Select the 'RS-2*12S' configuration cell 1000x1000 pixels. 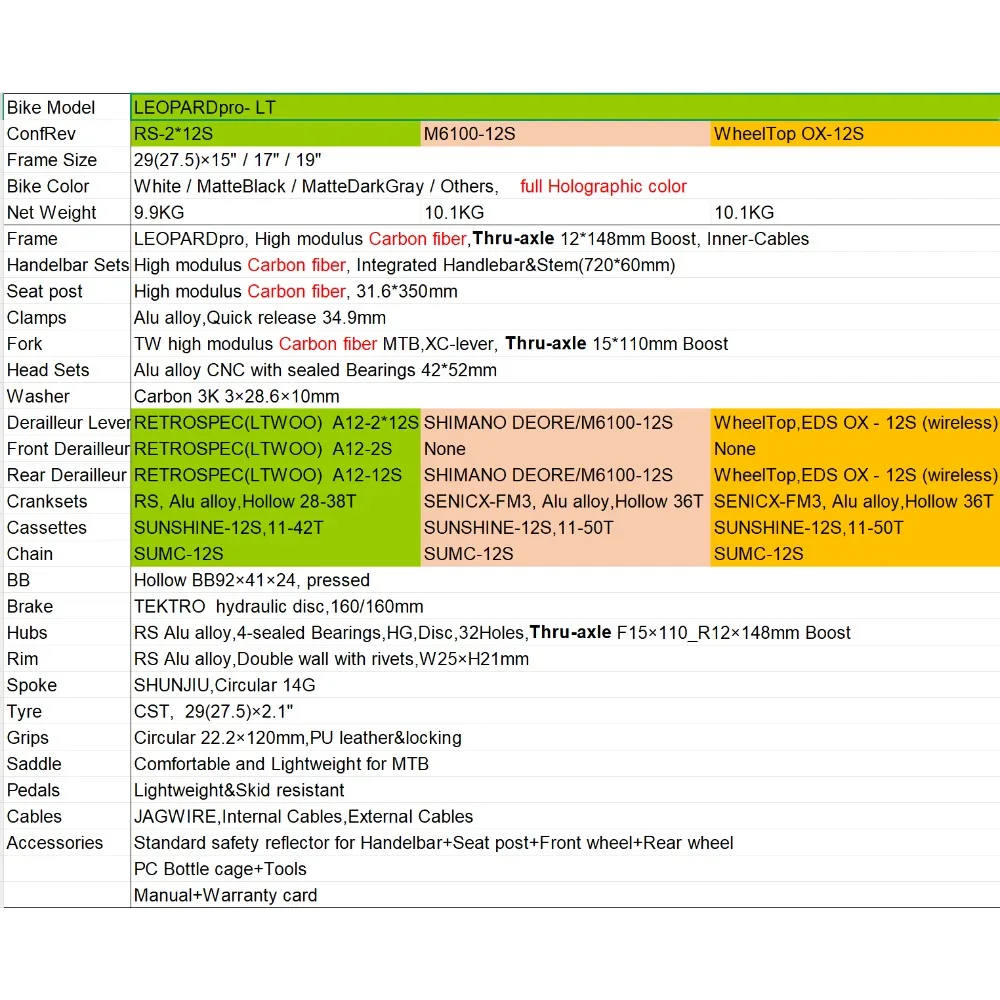(276, 134)
